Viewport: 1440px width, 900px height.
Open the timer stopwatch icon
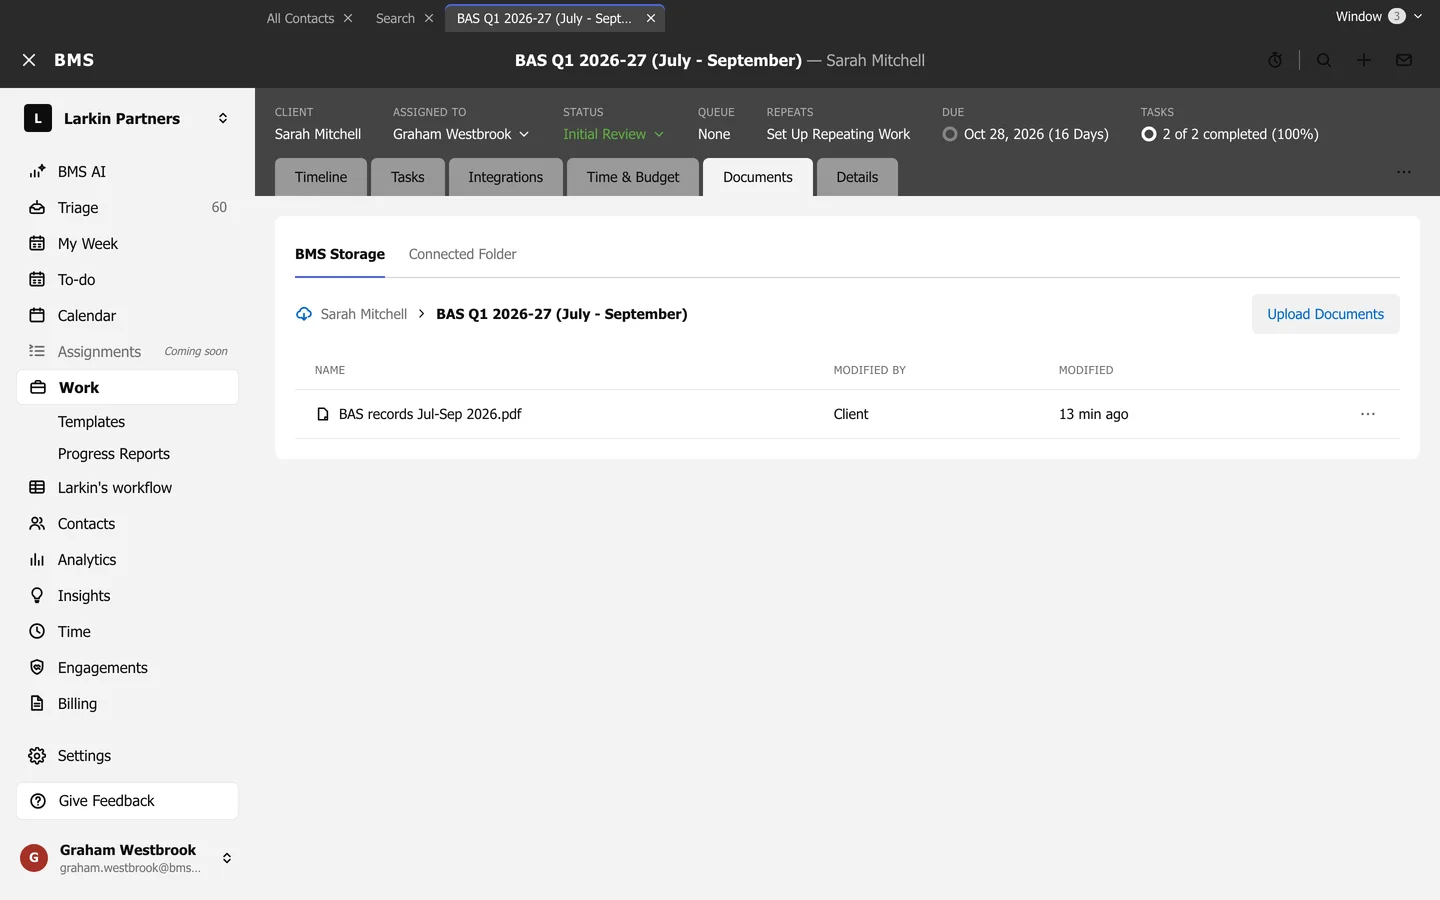click(1275, 60)
